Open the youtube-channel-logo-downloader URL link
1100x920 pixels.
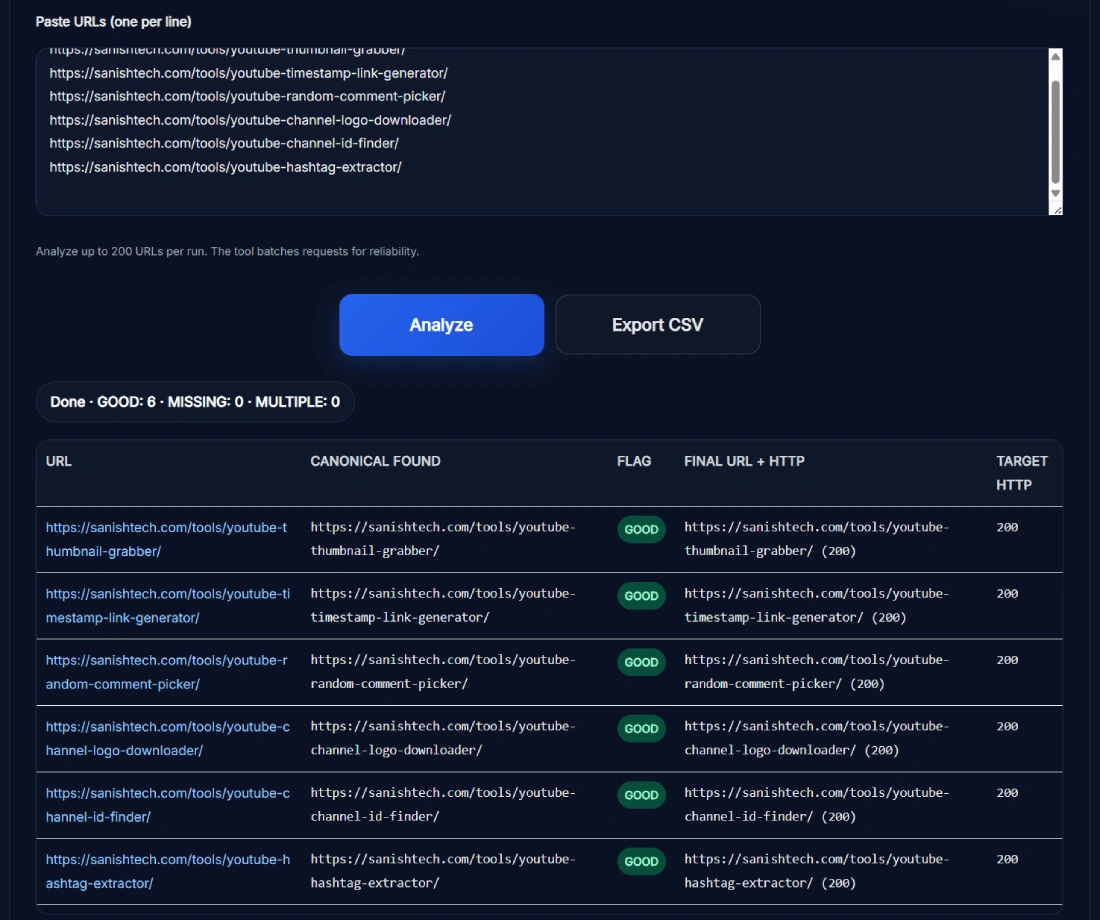(x=166, y=738)
